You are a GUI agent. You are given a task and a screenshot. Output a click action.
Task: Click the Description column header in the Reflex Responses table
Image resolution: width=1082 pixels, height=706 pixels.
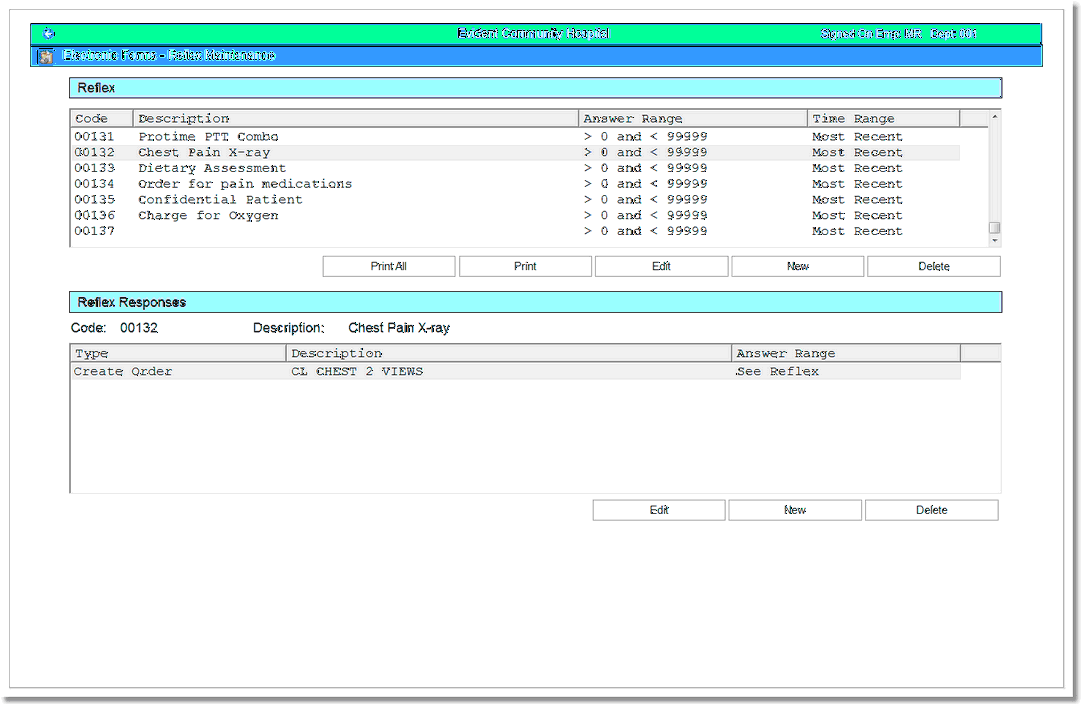[509, 353]
